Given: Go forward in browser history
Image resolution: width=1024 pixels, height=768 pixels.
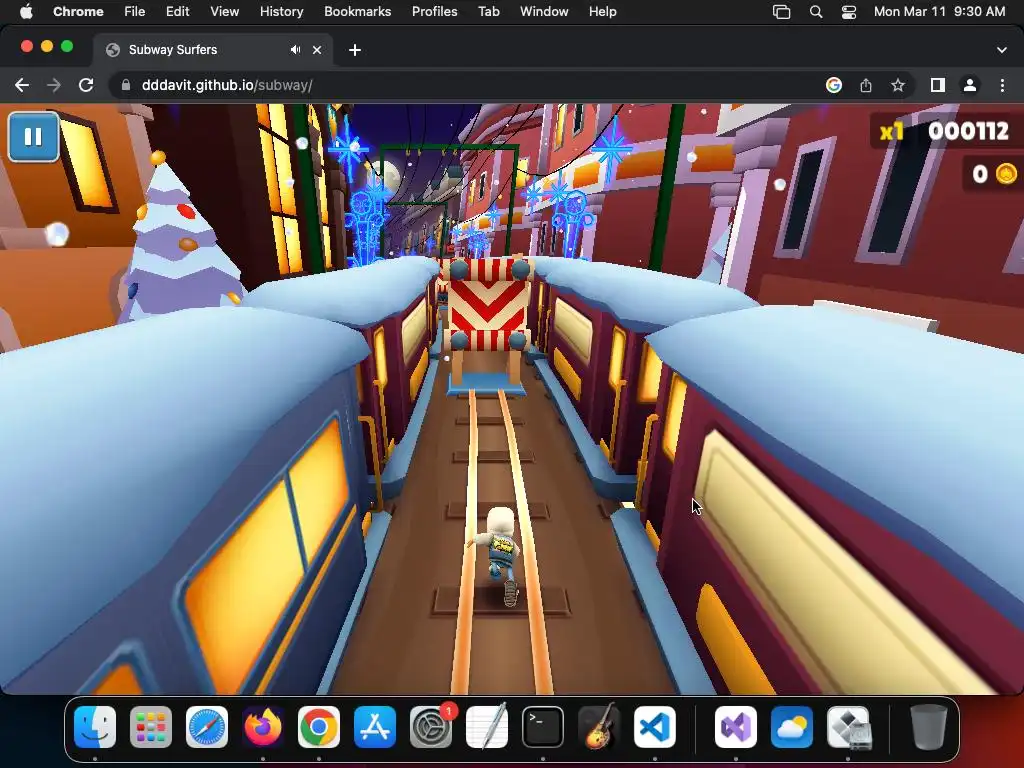Looking at the screenshot, I should pyautogui.click(x=54, y=85).
